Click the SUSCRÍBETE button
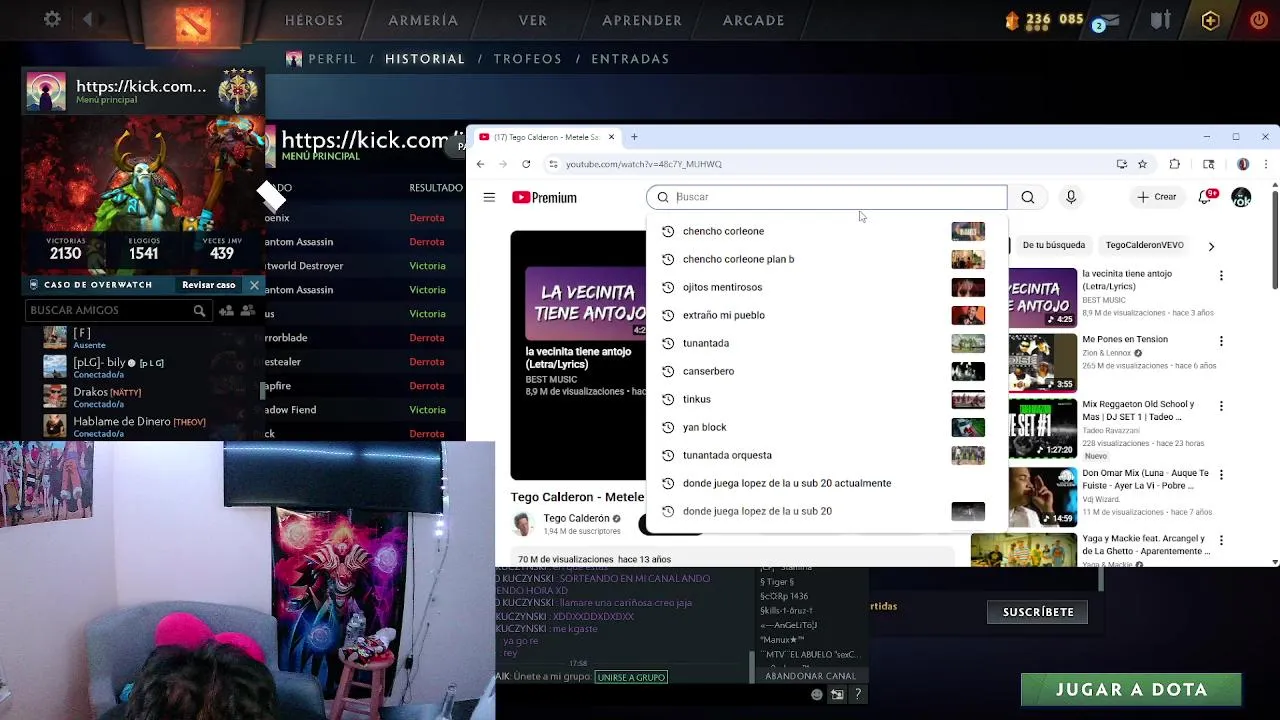 coord(1038,612)
